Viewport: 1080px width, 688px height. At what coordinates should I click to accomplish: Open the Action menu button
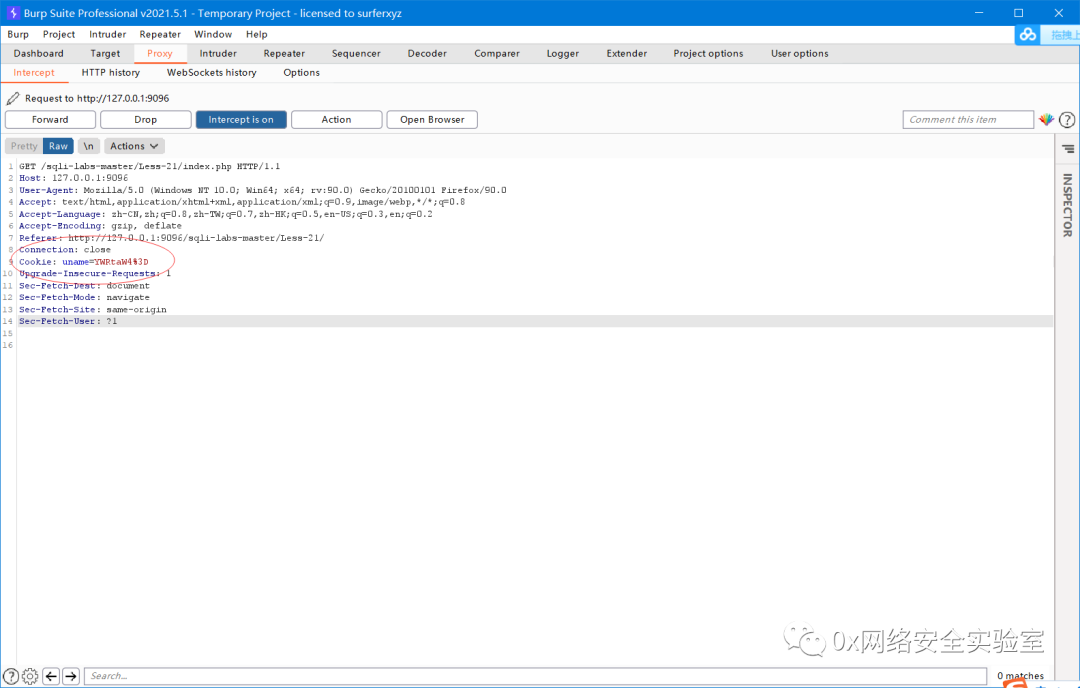336,120
